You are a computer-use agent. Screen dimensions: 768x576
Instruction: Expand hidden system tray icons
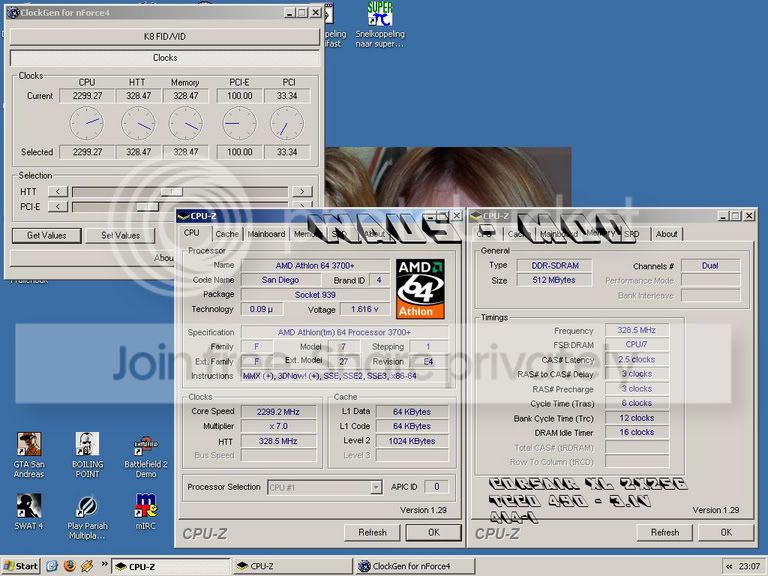coord(729,566)
